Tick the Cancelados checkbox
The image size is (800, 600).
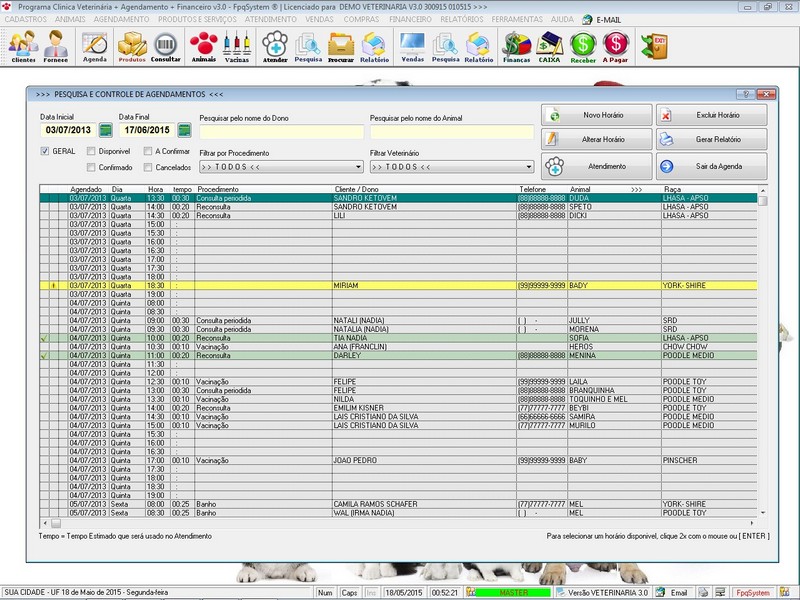coord(147,167)
